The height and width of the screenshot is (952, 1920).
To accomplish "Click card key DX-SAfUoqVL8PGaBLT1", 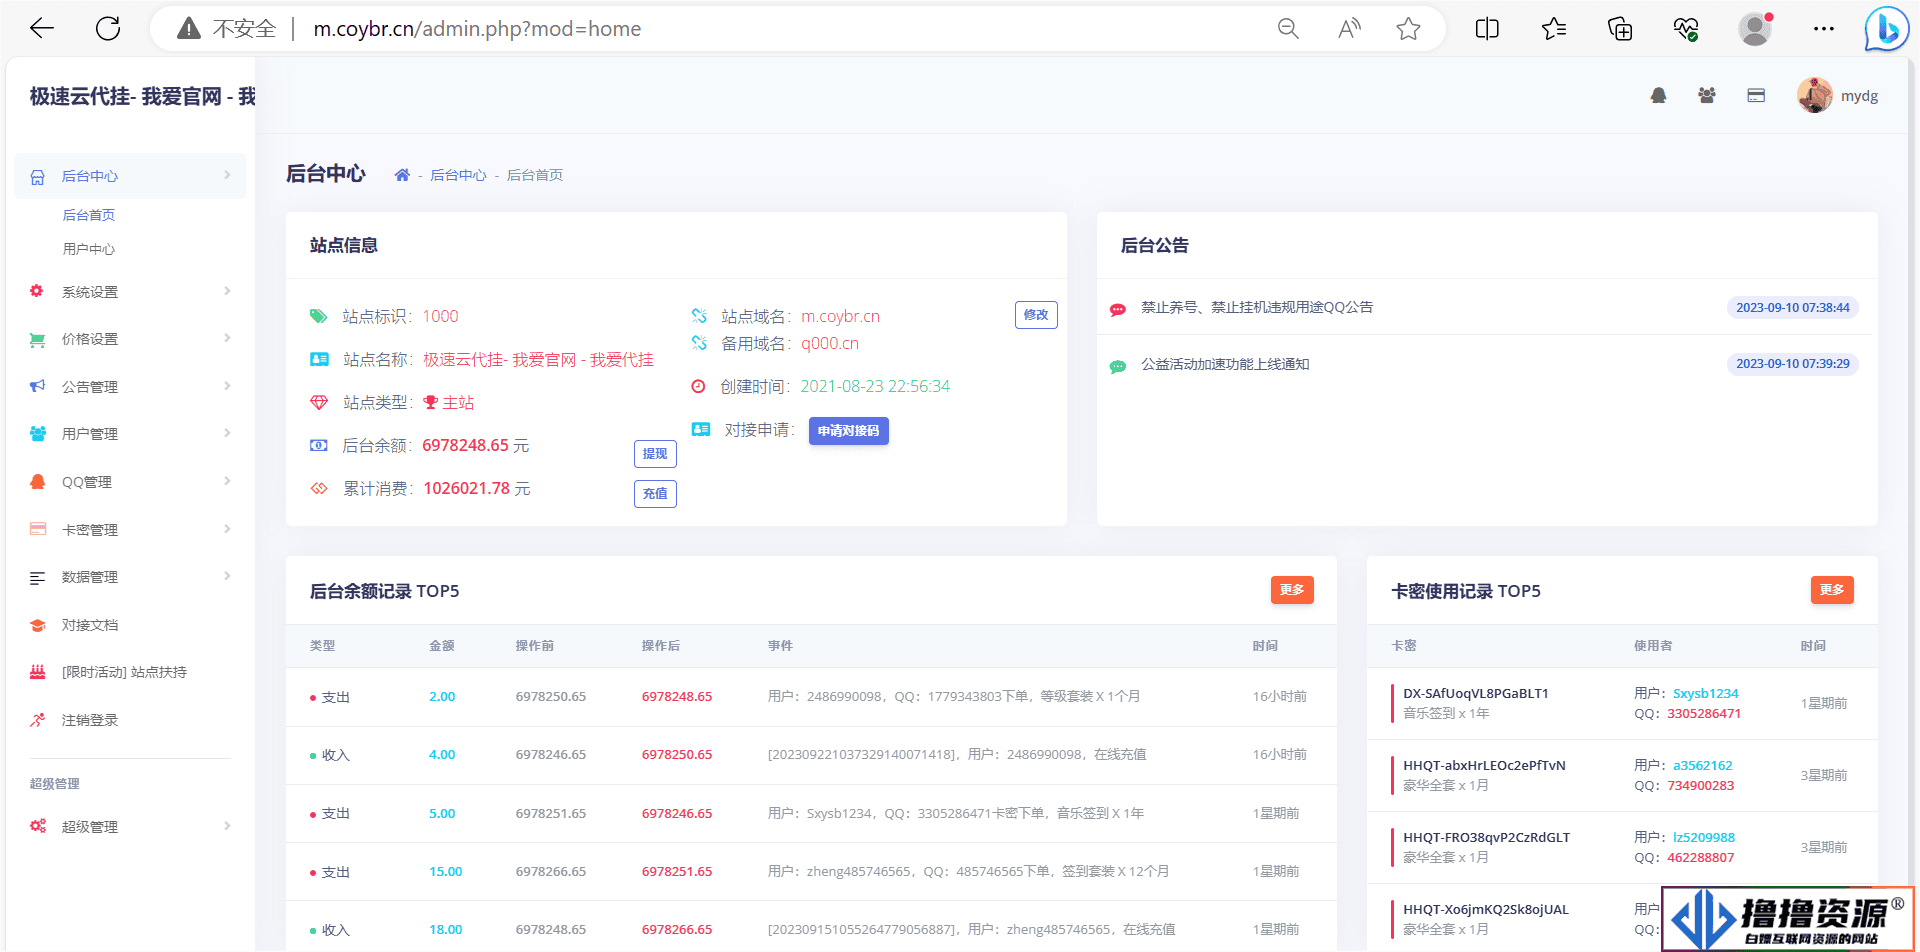I will pyautogui.click(x=1476, y=693).
